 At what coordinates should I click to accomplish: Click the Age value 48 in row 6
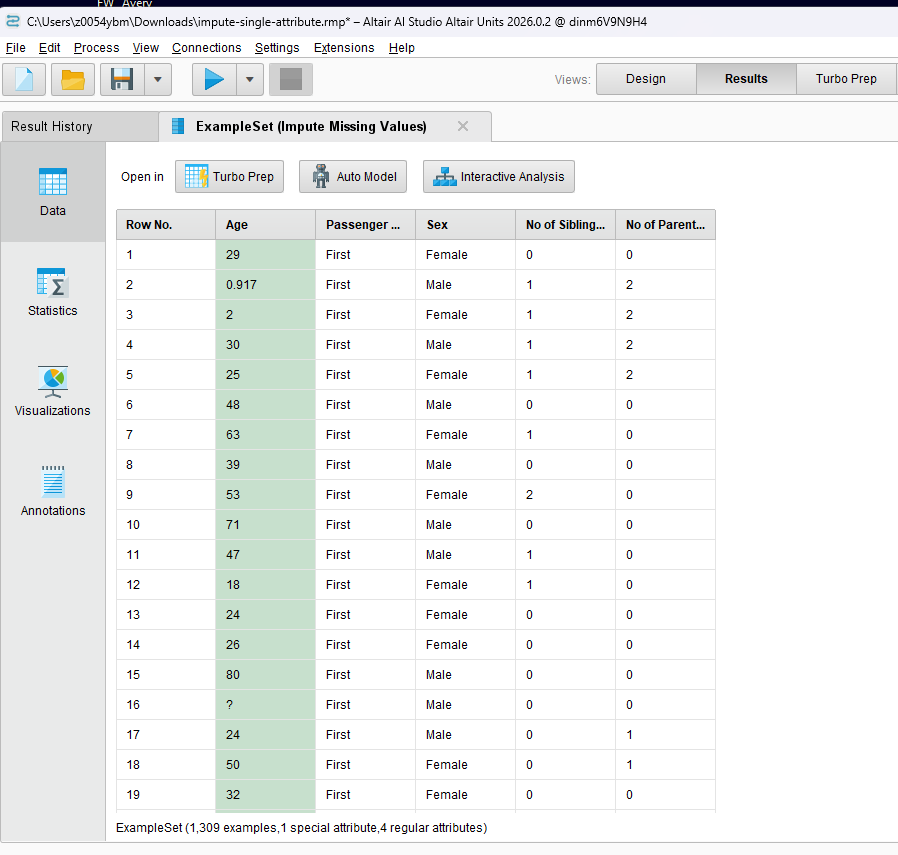click(x=266, y=405)
